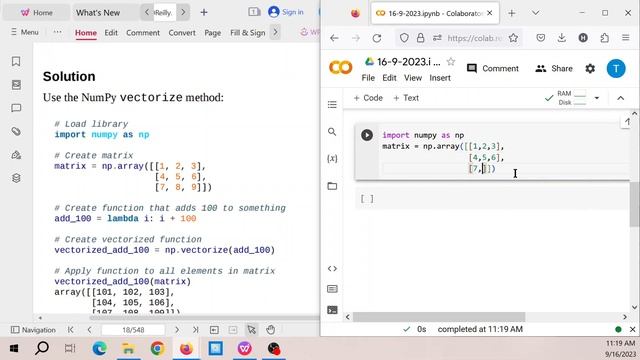This screenshot has width=640, height=360.
Task: Open Chrome from the taskbar
Action: 157,349
